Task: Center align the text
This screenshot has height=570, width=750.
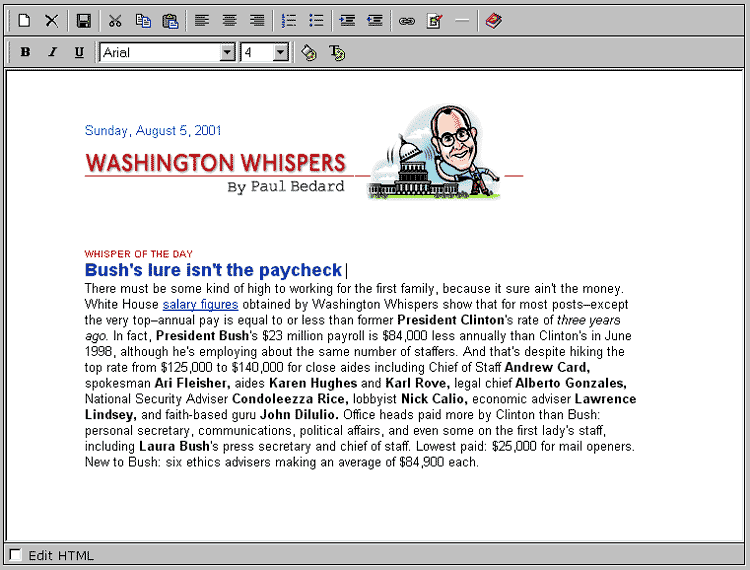Action: coord(229,20)
